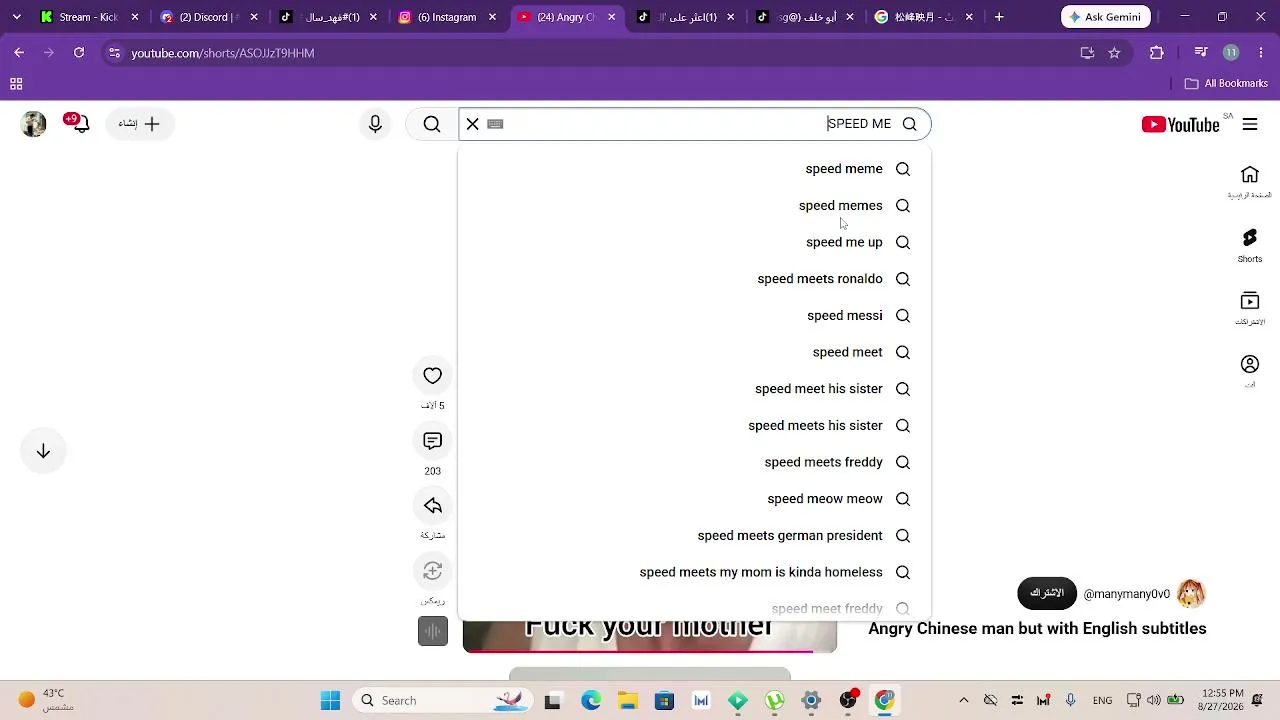Viewport: 1280px width, 720px height.
Task: Open the Apps grid in bookmarks bar
Action: pyautogui.click(x=16, y=84)
